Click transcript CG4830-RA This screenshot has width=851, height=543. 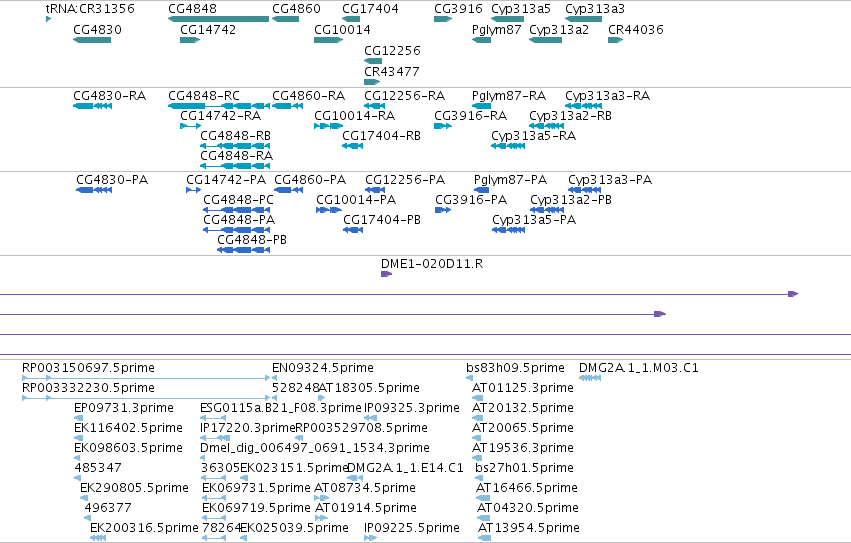tap(110, 96)
